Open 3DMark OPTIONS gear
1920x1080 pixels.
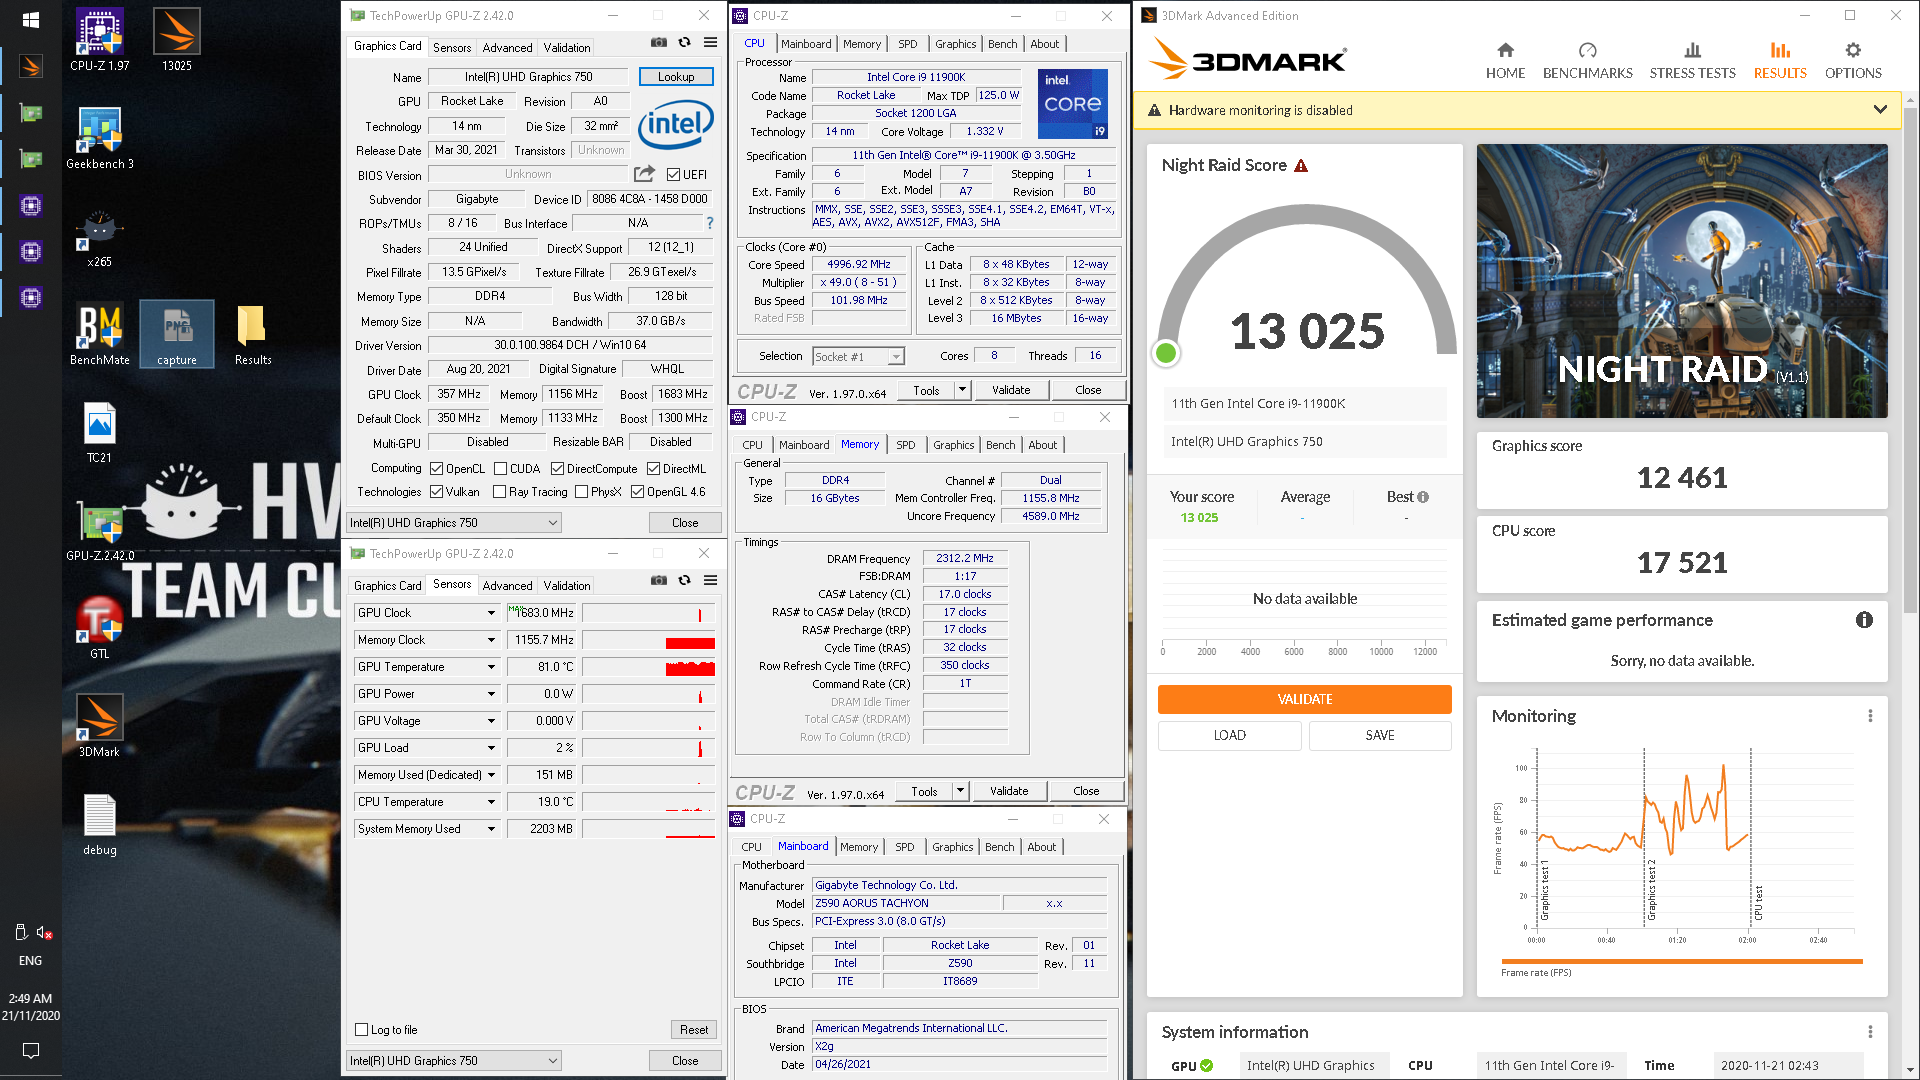[1853, 61]
